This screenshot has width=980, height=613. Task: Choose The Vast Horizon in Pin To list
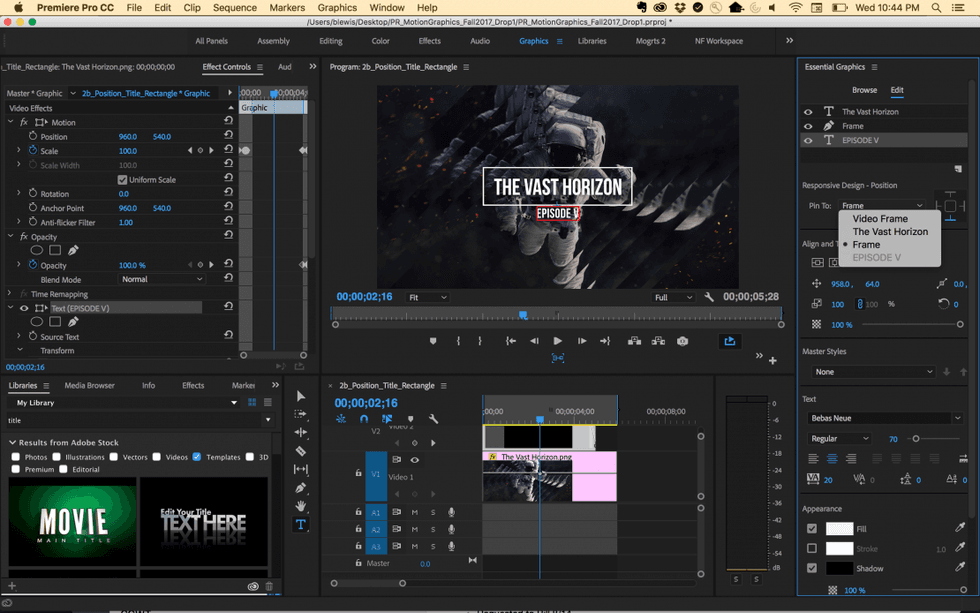pyautogui.click(x=890, y=232)
